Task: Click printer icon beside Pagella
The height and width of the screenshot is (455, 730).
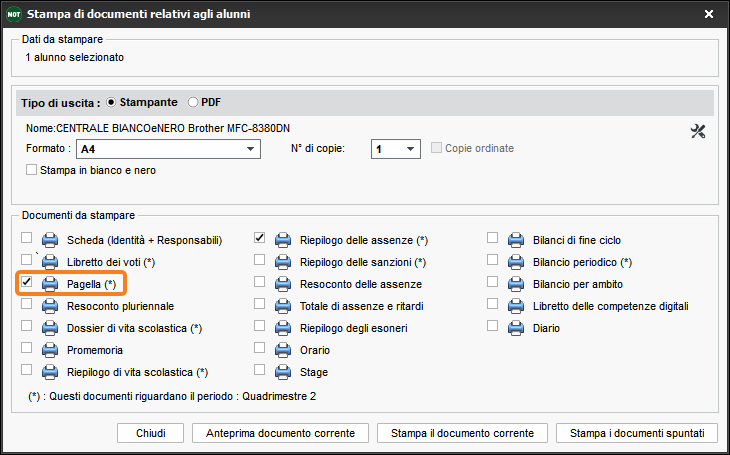Action: [x=50, y=284]
